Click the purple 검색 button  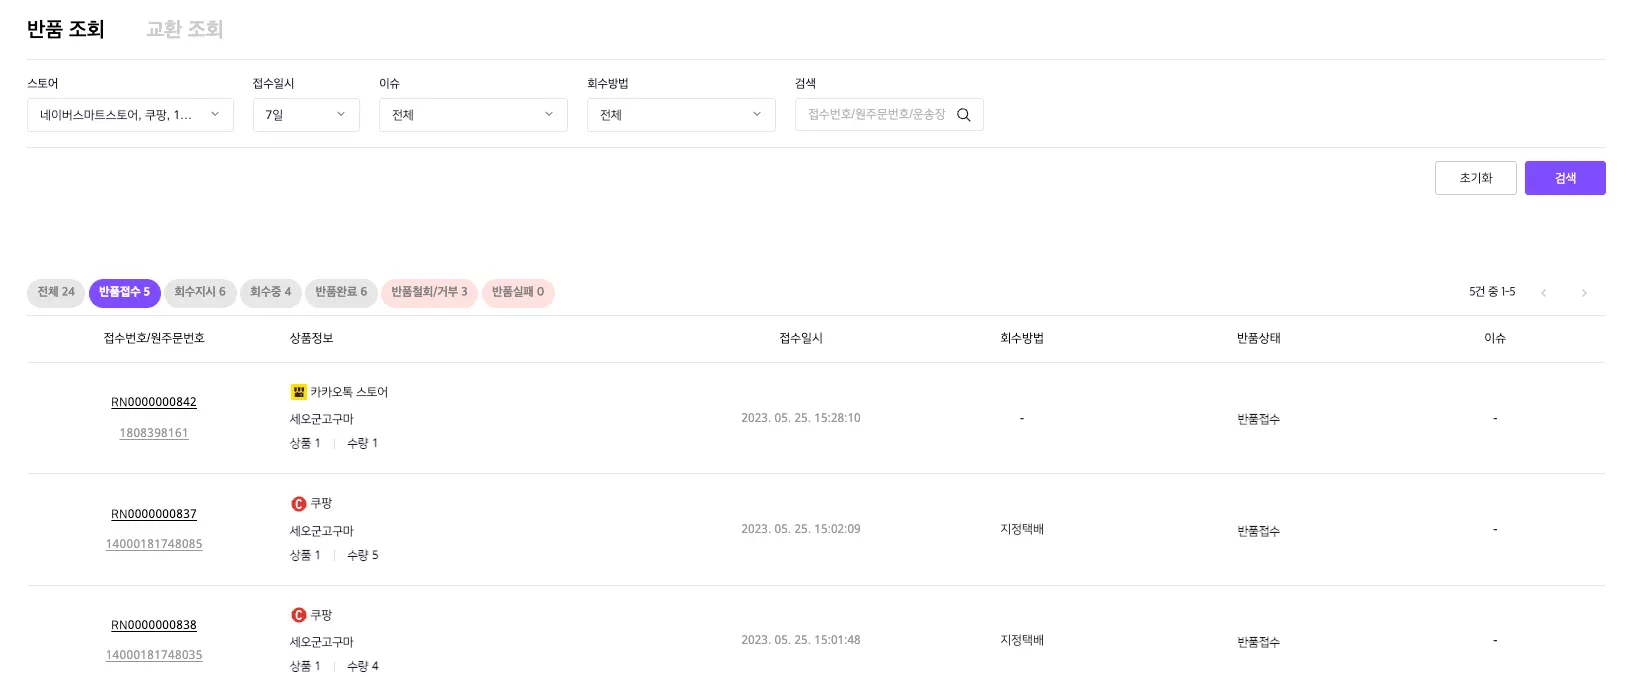coord(1565,178)
